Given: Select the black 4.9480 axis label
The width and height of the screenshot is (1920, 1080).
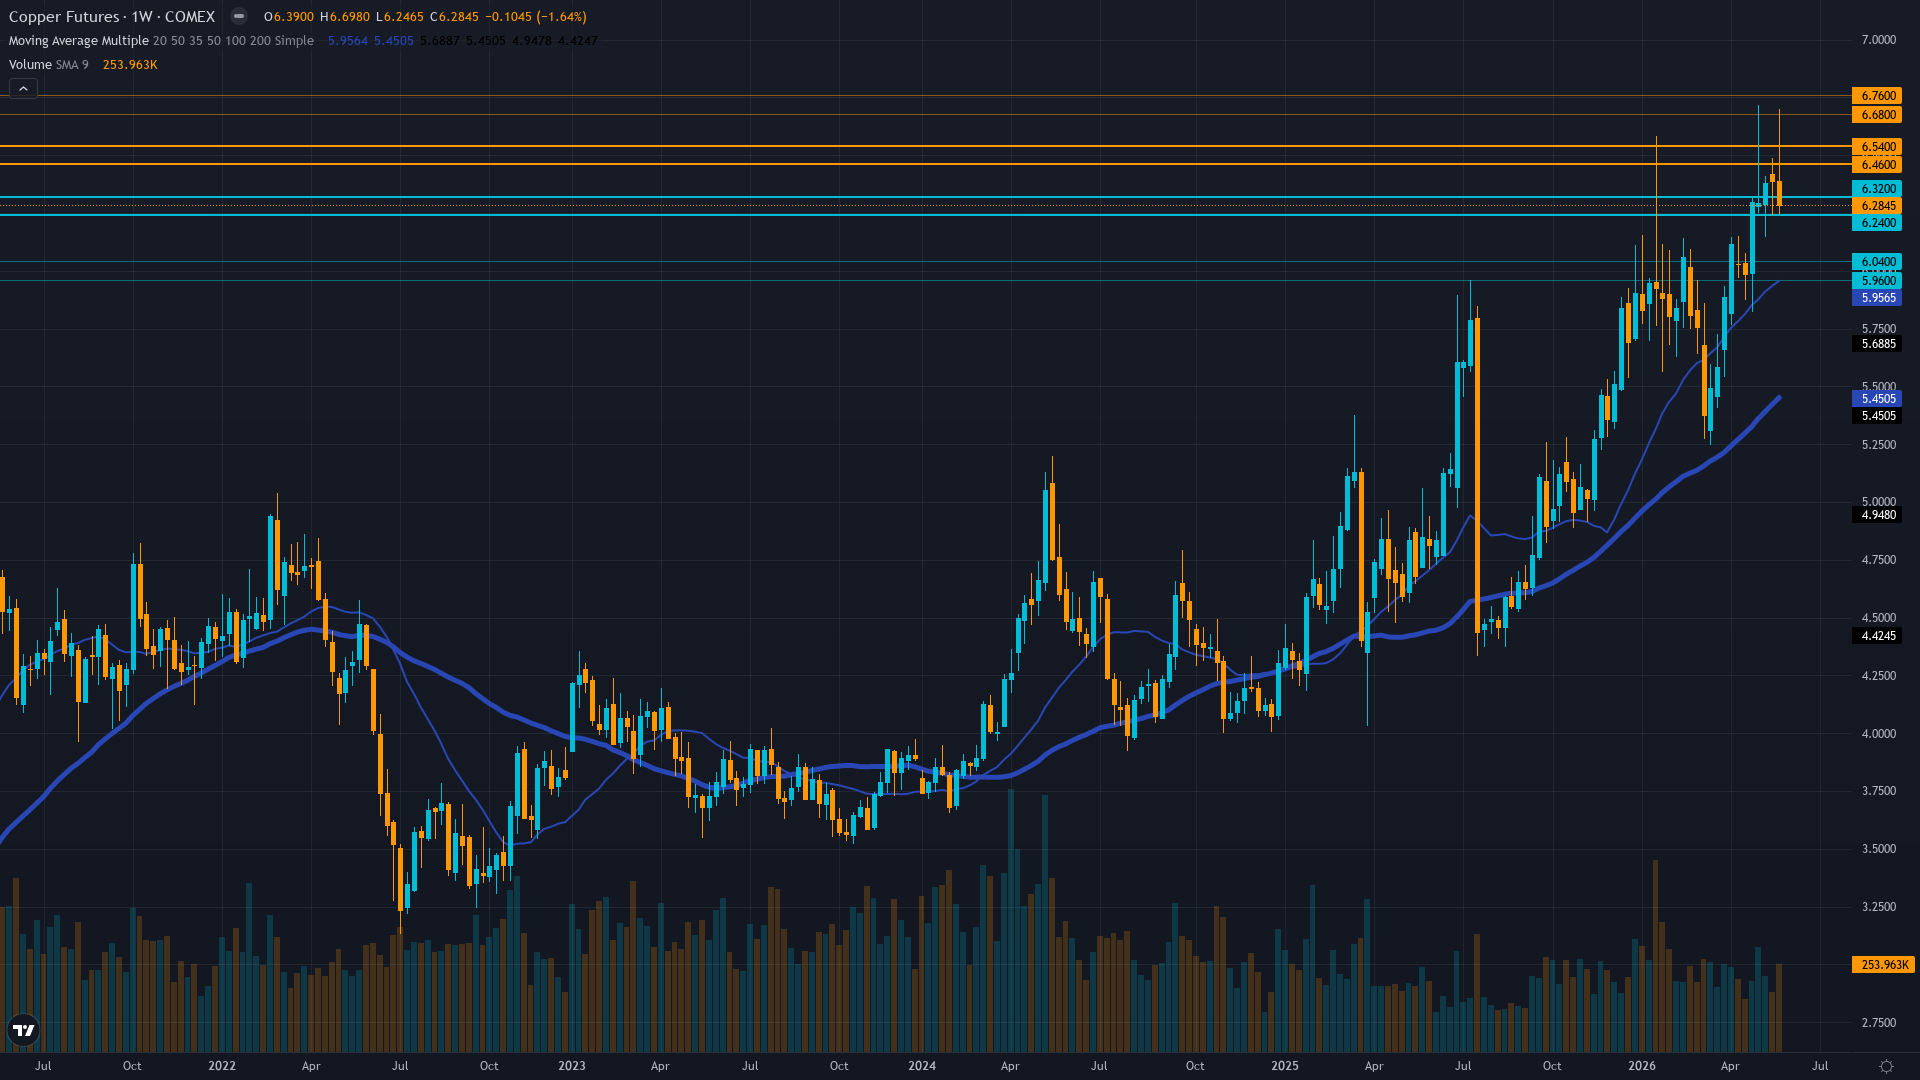Looking at the screenshot, I should pyautogui.click(x=1877, y=516).
